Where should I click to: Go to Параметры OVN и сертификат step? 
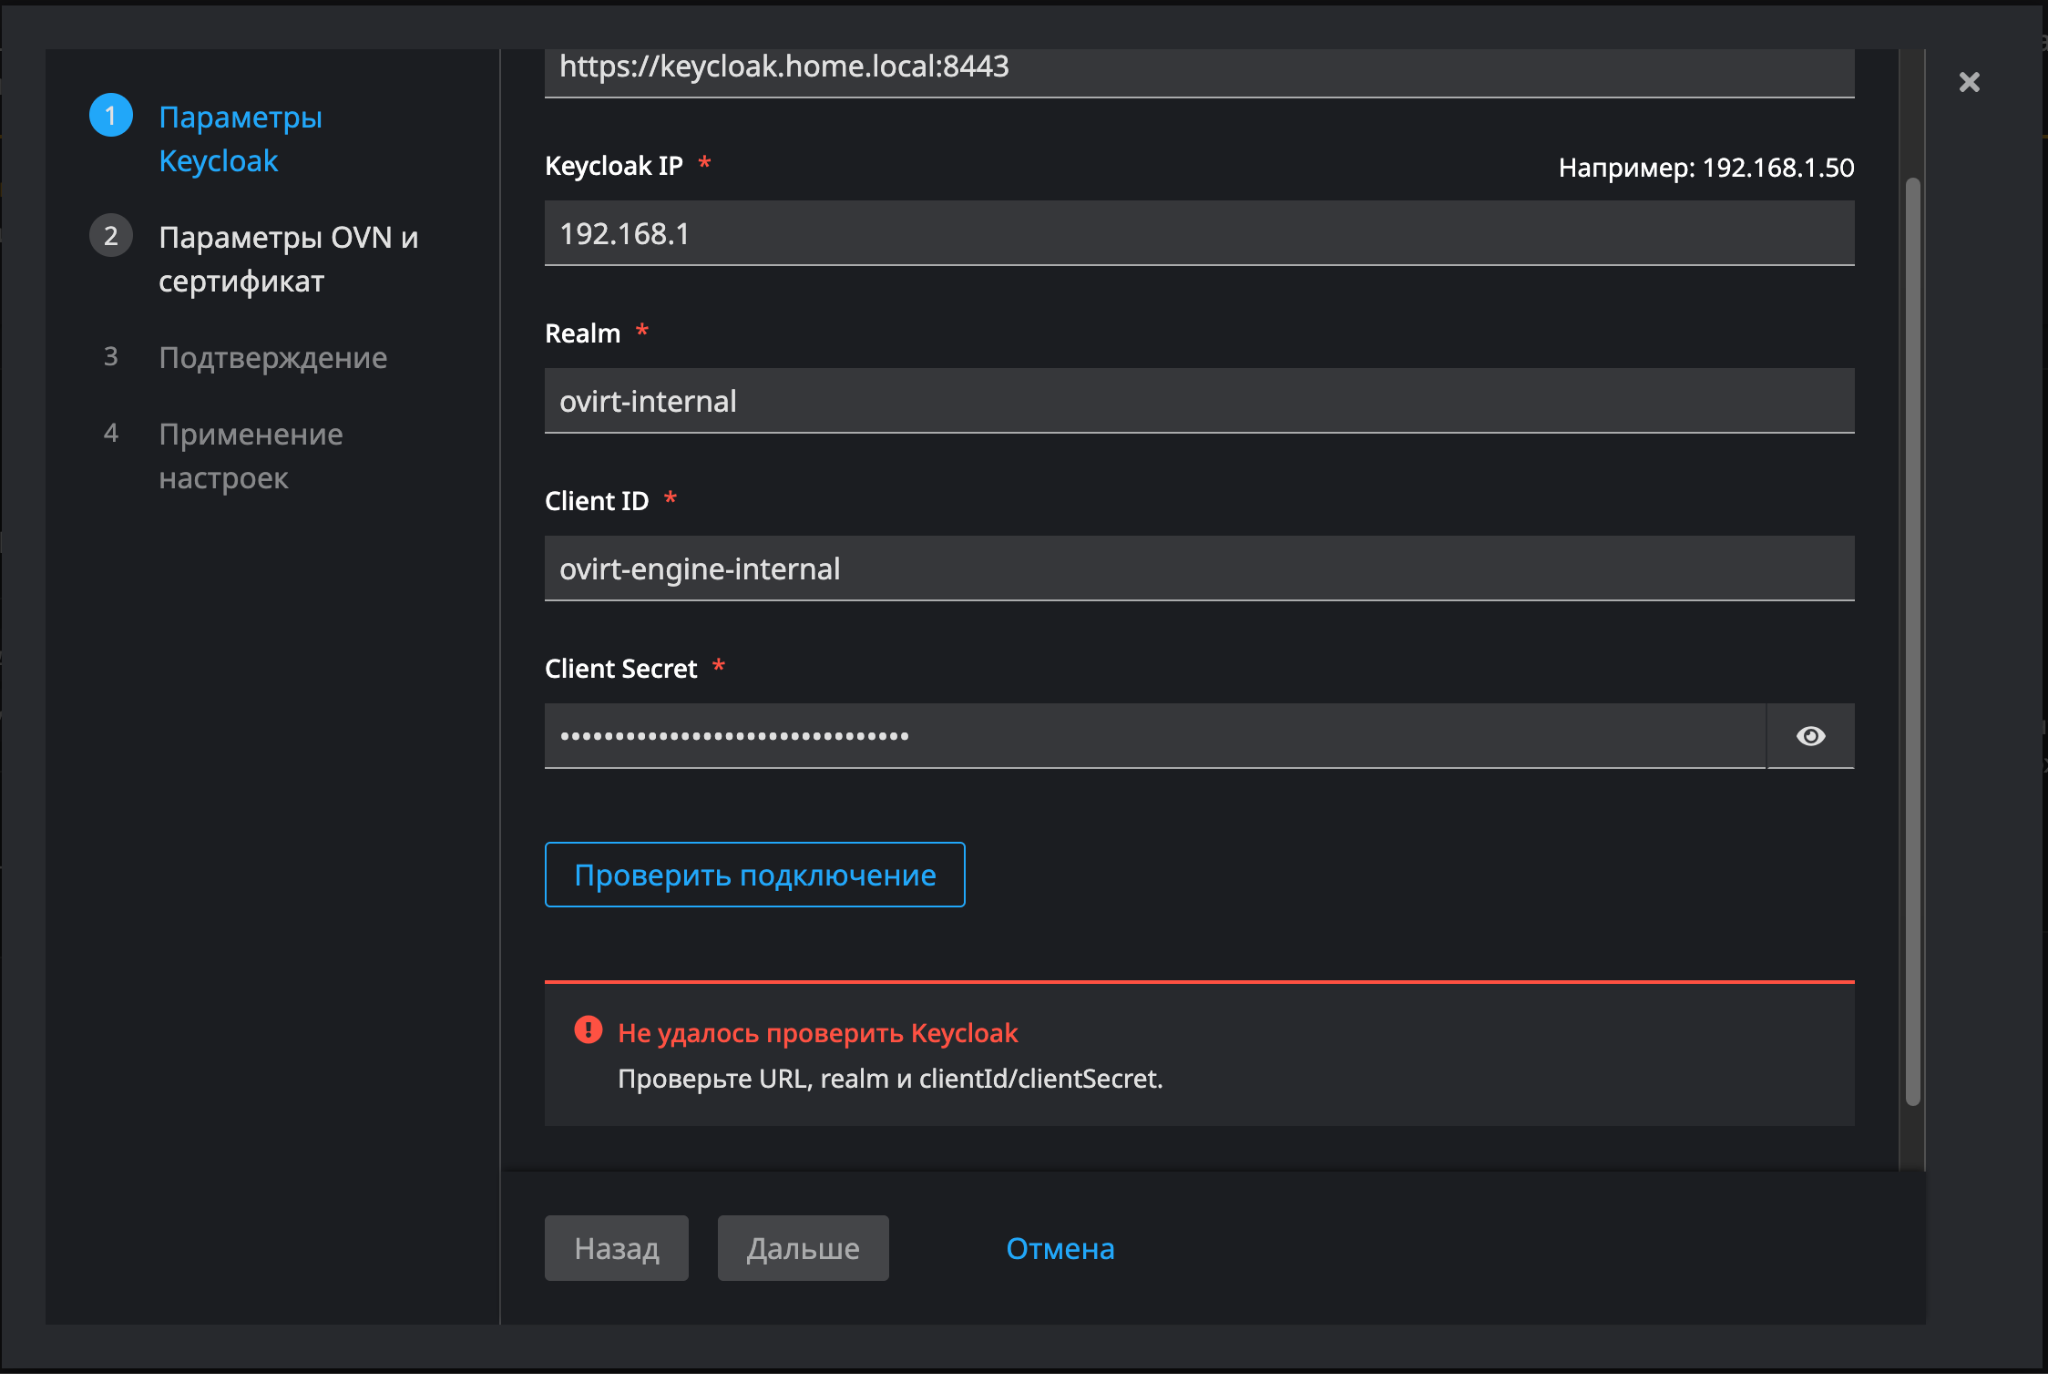[288, 259]
